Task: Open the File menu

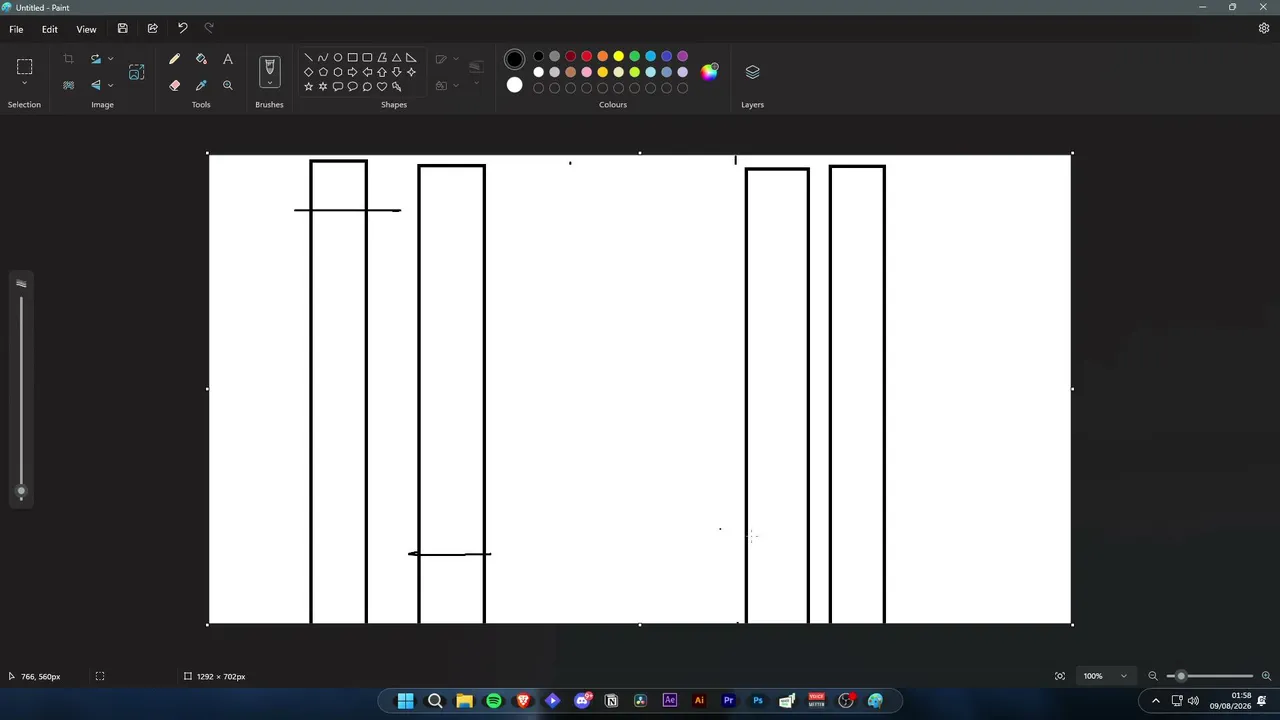Action: tap(16, 29)
